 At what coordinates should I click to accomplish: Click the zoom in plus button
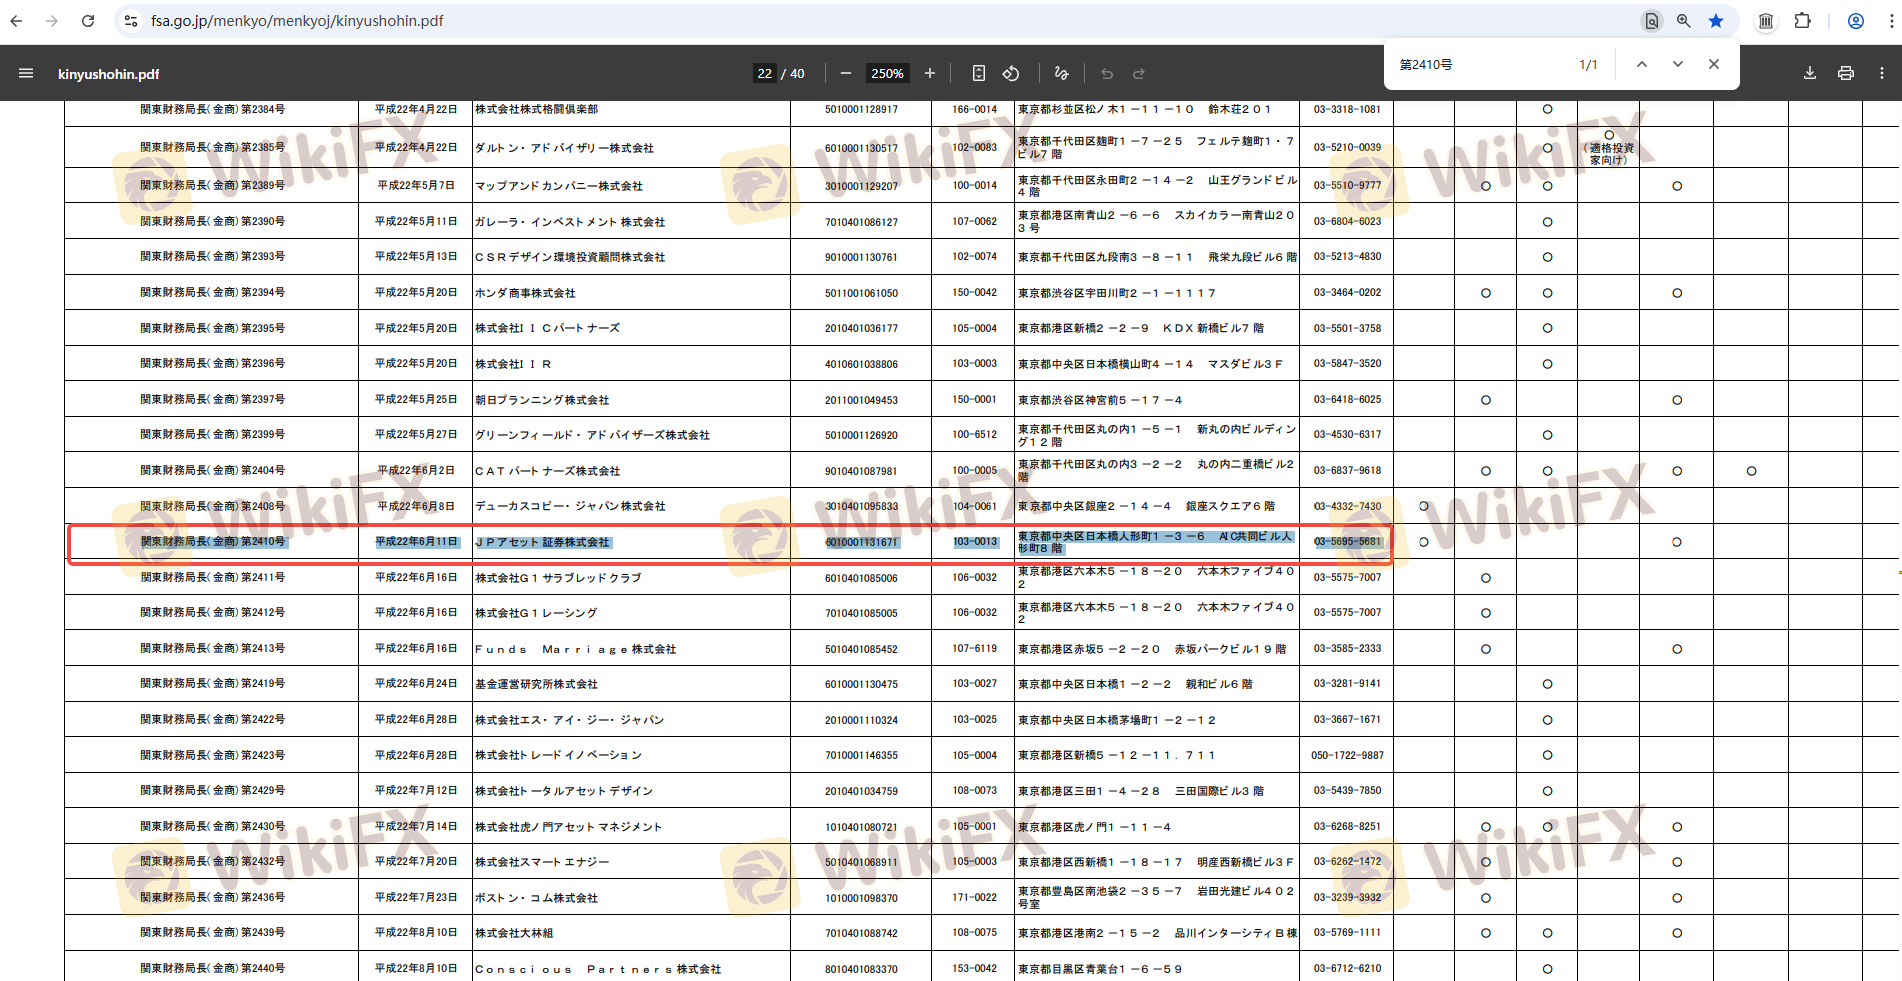pos(930,73)
